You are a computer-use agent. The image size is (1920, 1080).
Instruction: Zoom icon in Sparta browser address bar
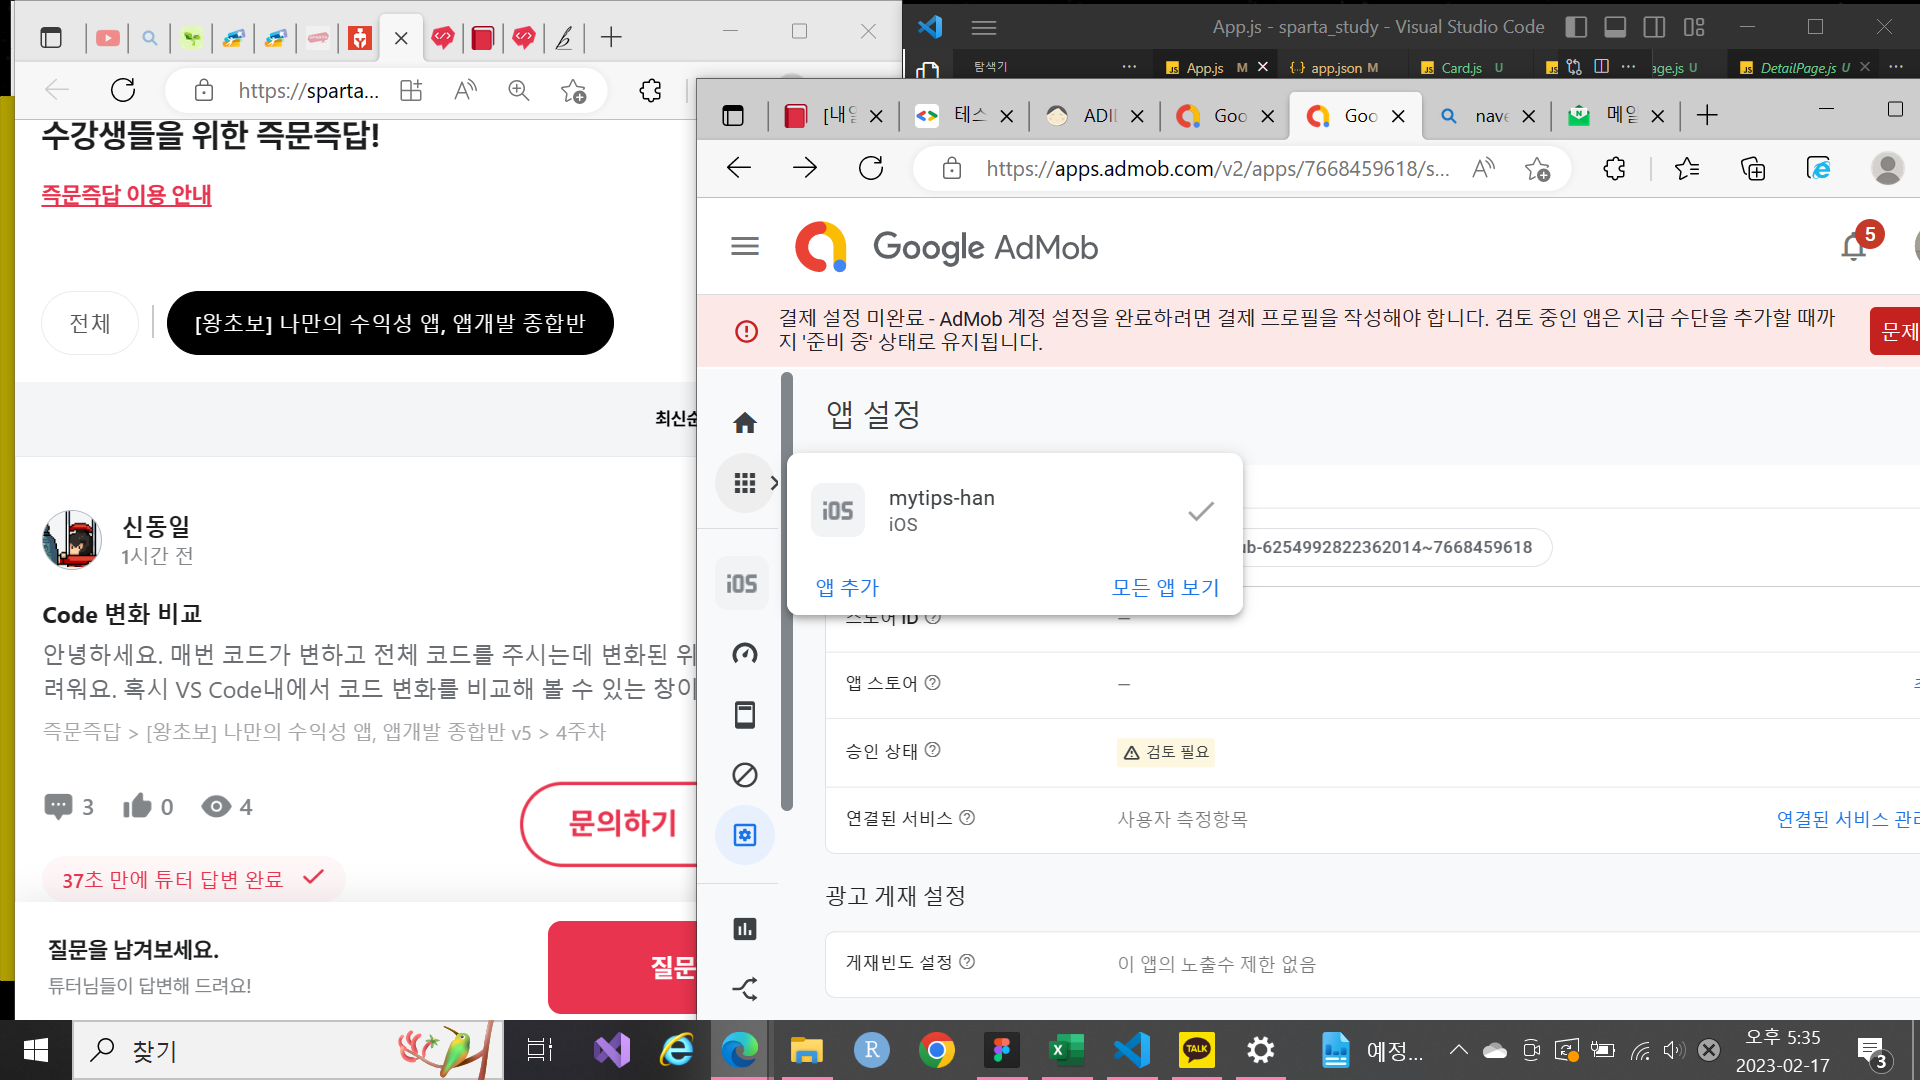pos(518,91)
